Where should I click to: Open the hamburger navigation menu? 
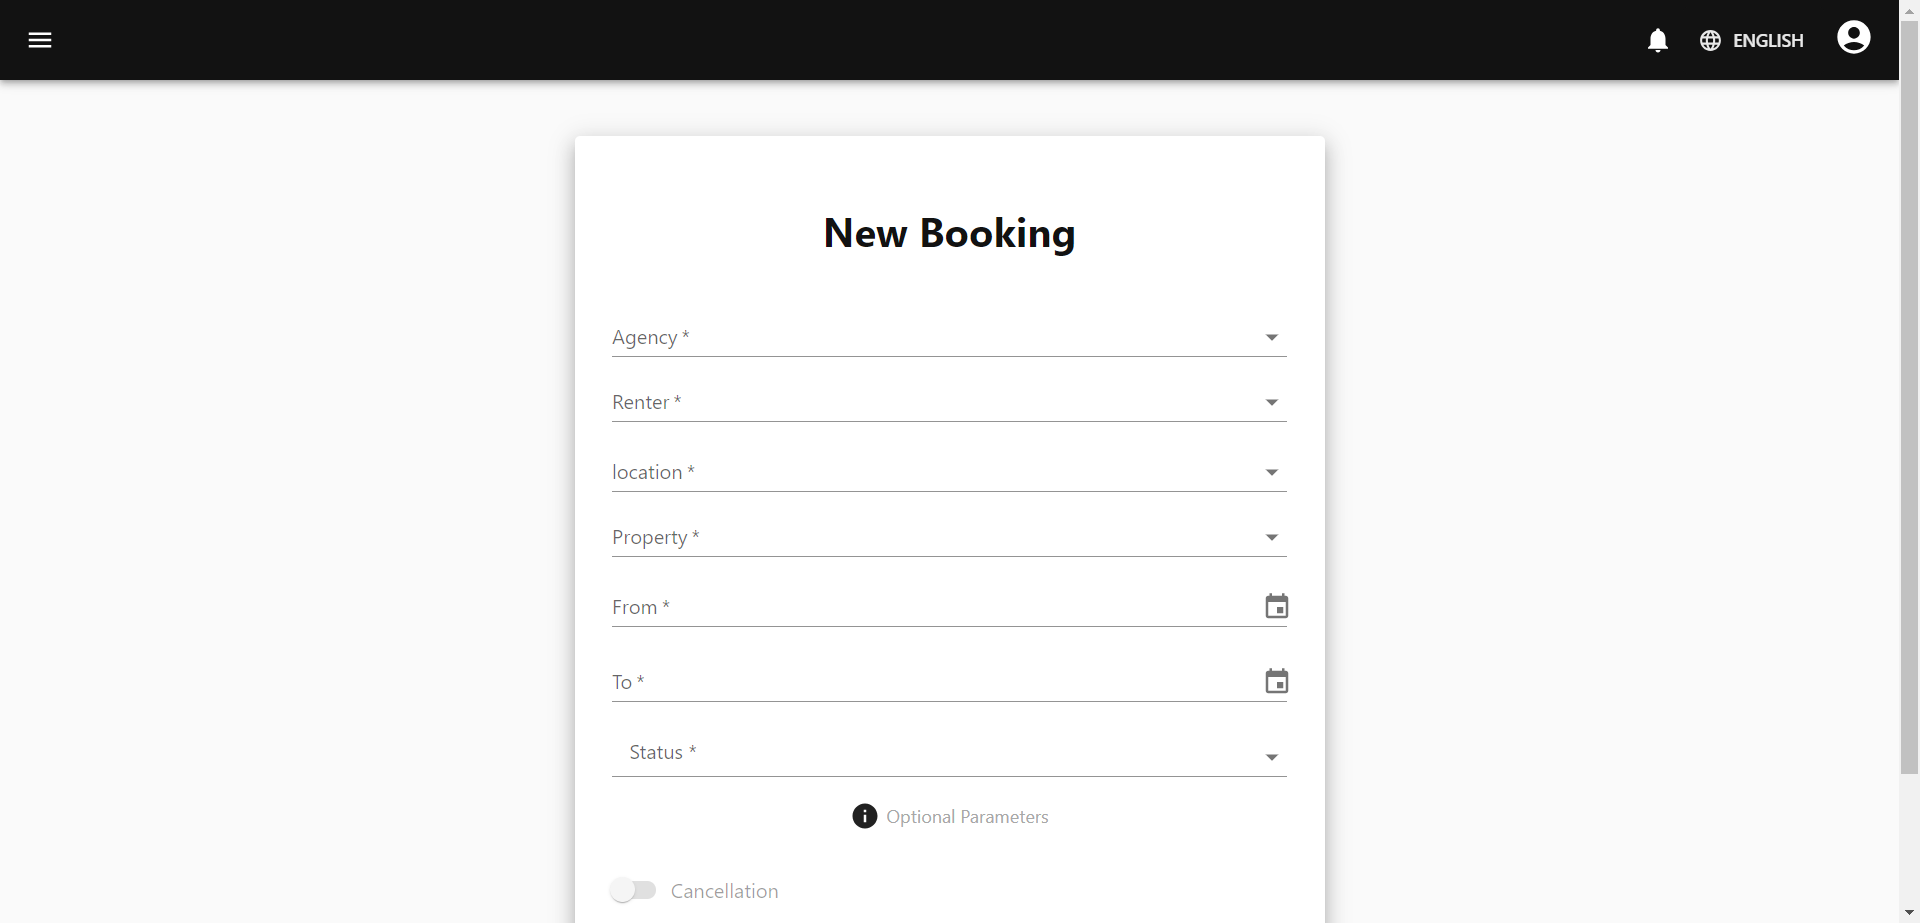point(40,40)
